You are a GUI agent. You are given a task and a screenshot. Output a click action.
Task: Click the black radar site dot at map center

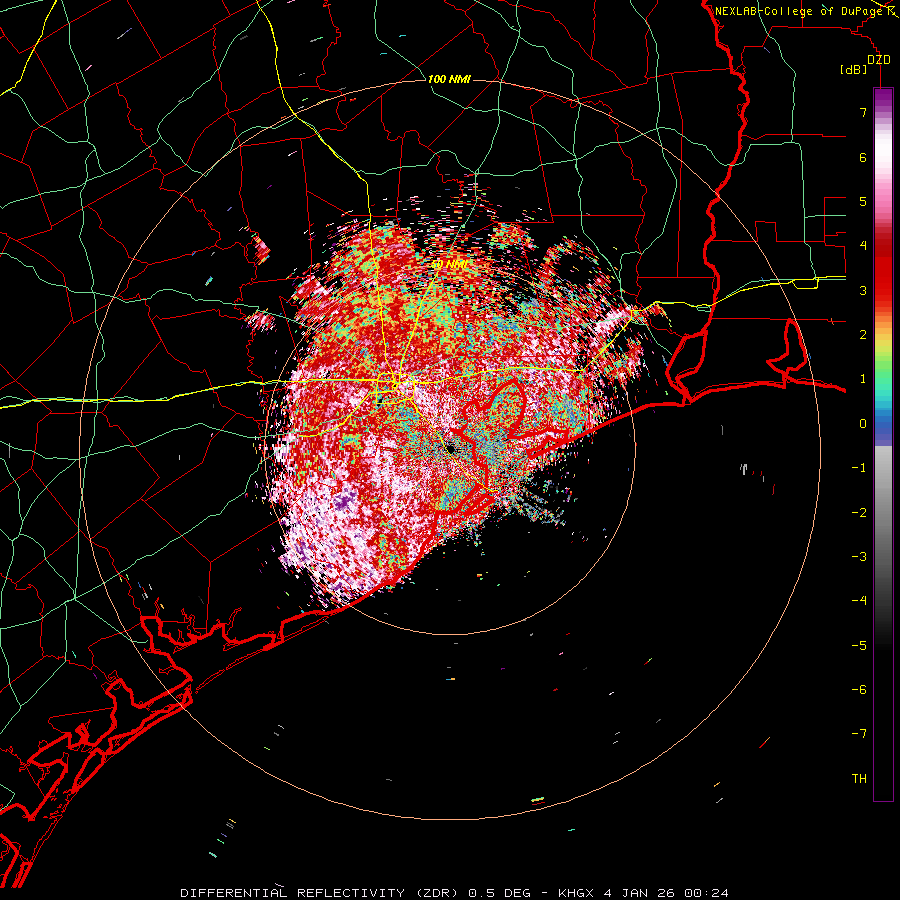pyautogui.click(x=451, y=448)
